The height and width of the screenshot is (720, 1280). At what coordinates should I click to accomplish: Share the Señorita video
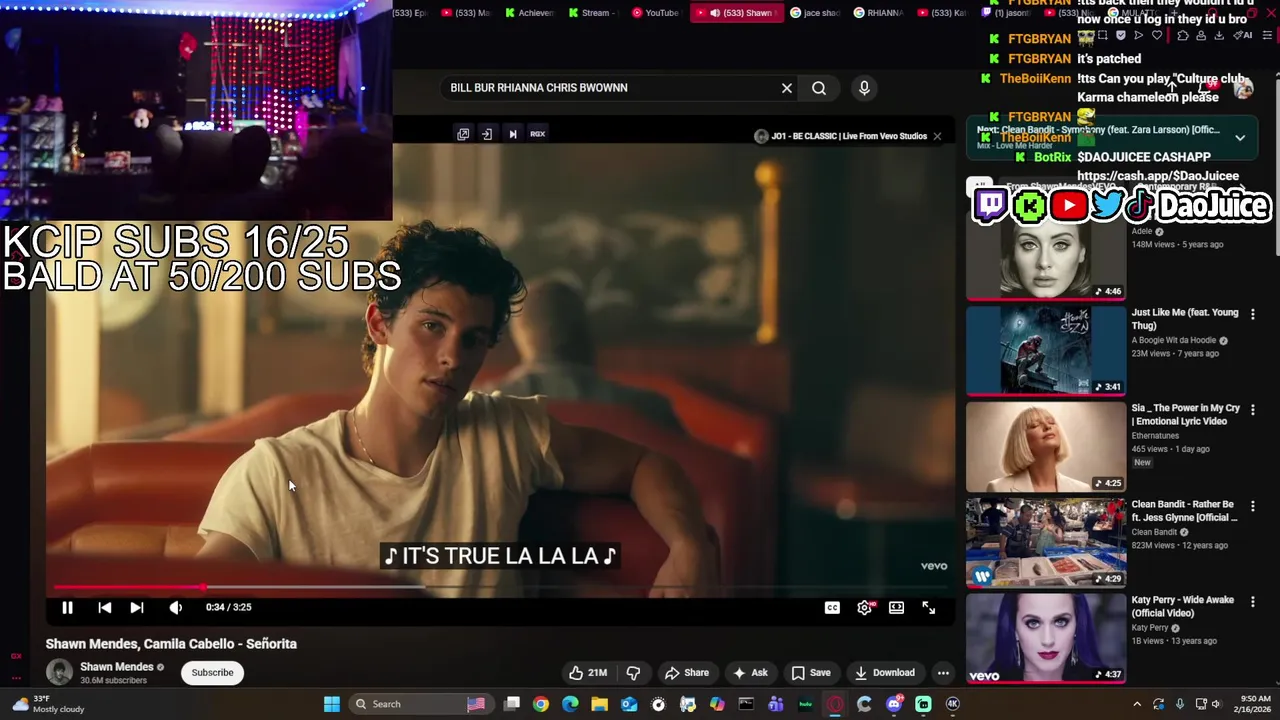click(x=687, y=673)
